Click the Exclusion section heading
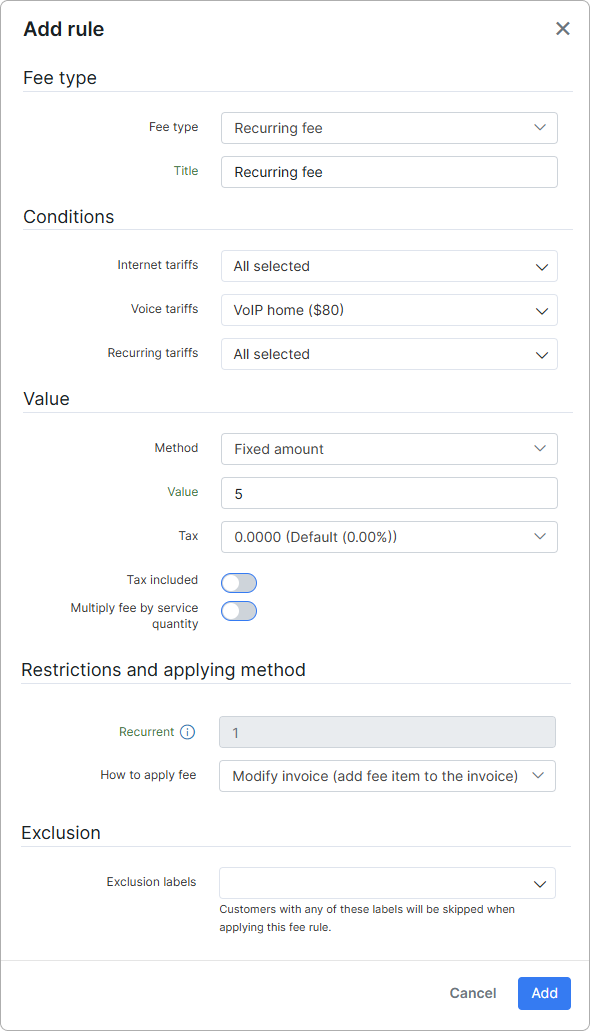Image resolution: width=590 pixels, height=1031 pixels. pos(61,832)
